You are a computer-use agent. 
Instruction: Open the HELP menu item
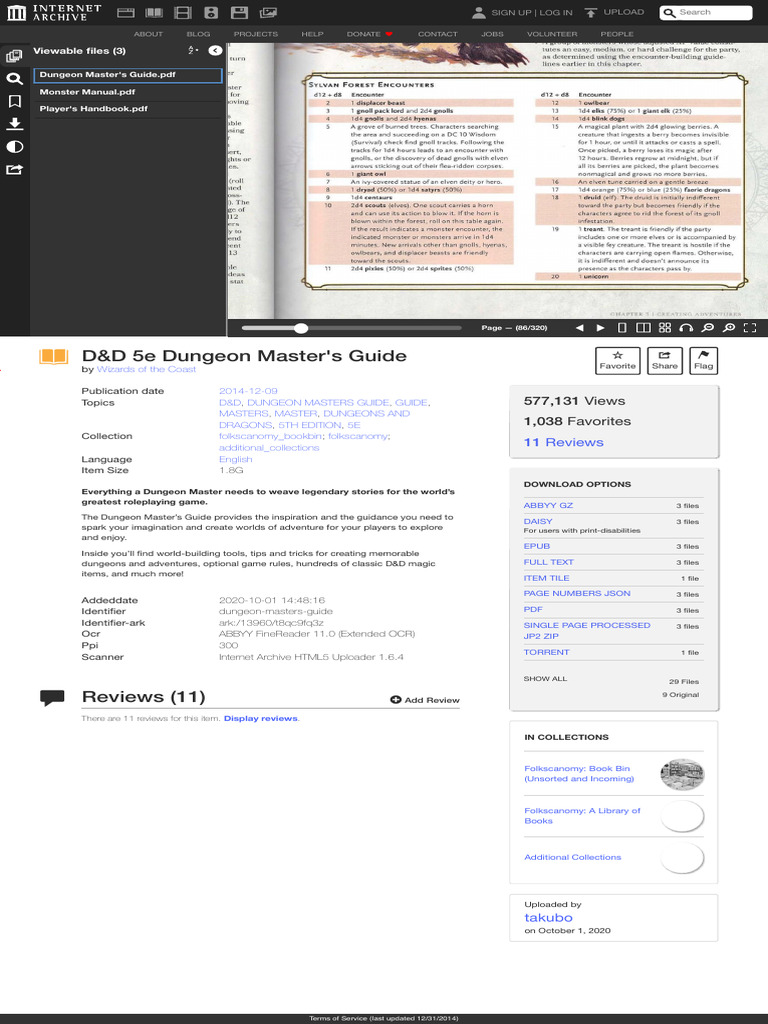(312, 34)
